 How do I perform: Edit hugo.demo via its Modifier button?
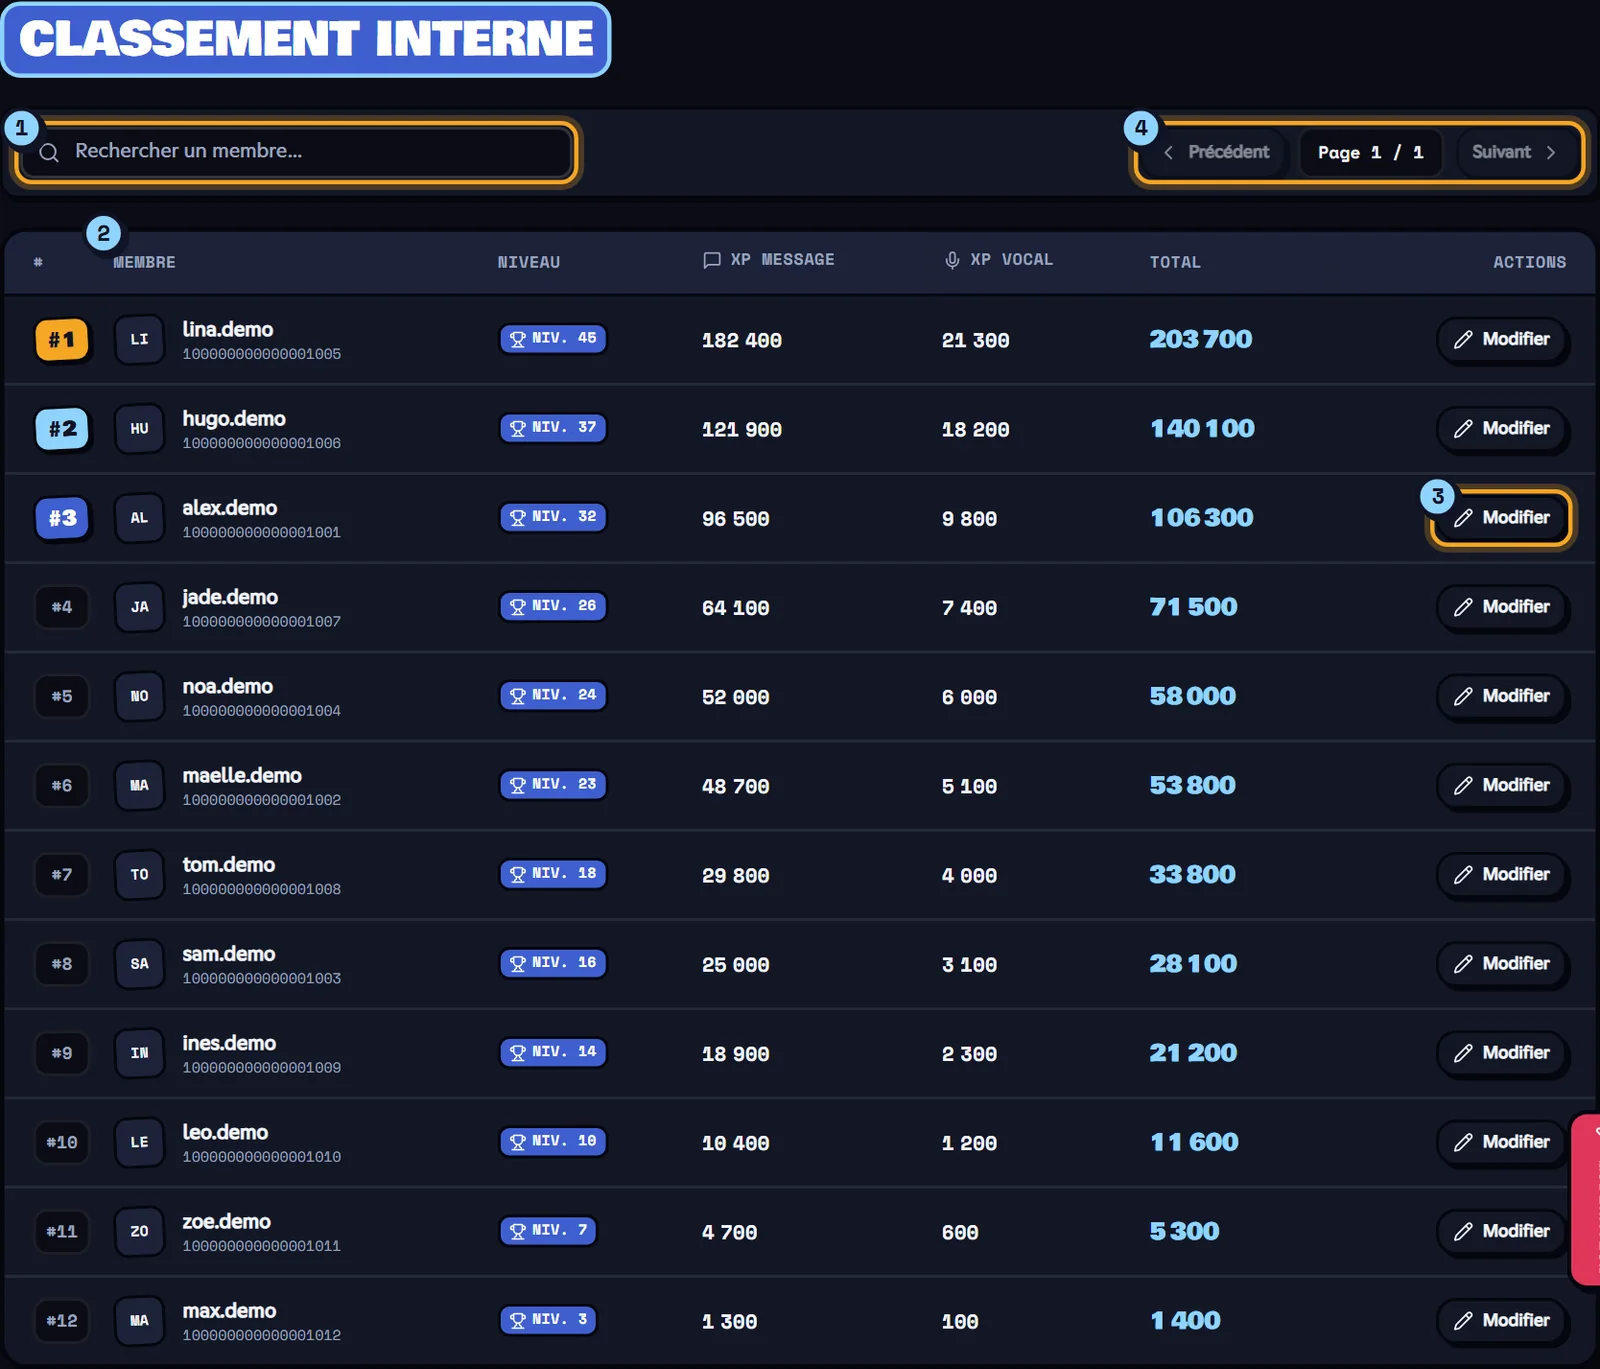1502,429
